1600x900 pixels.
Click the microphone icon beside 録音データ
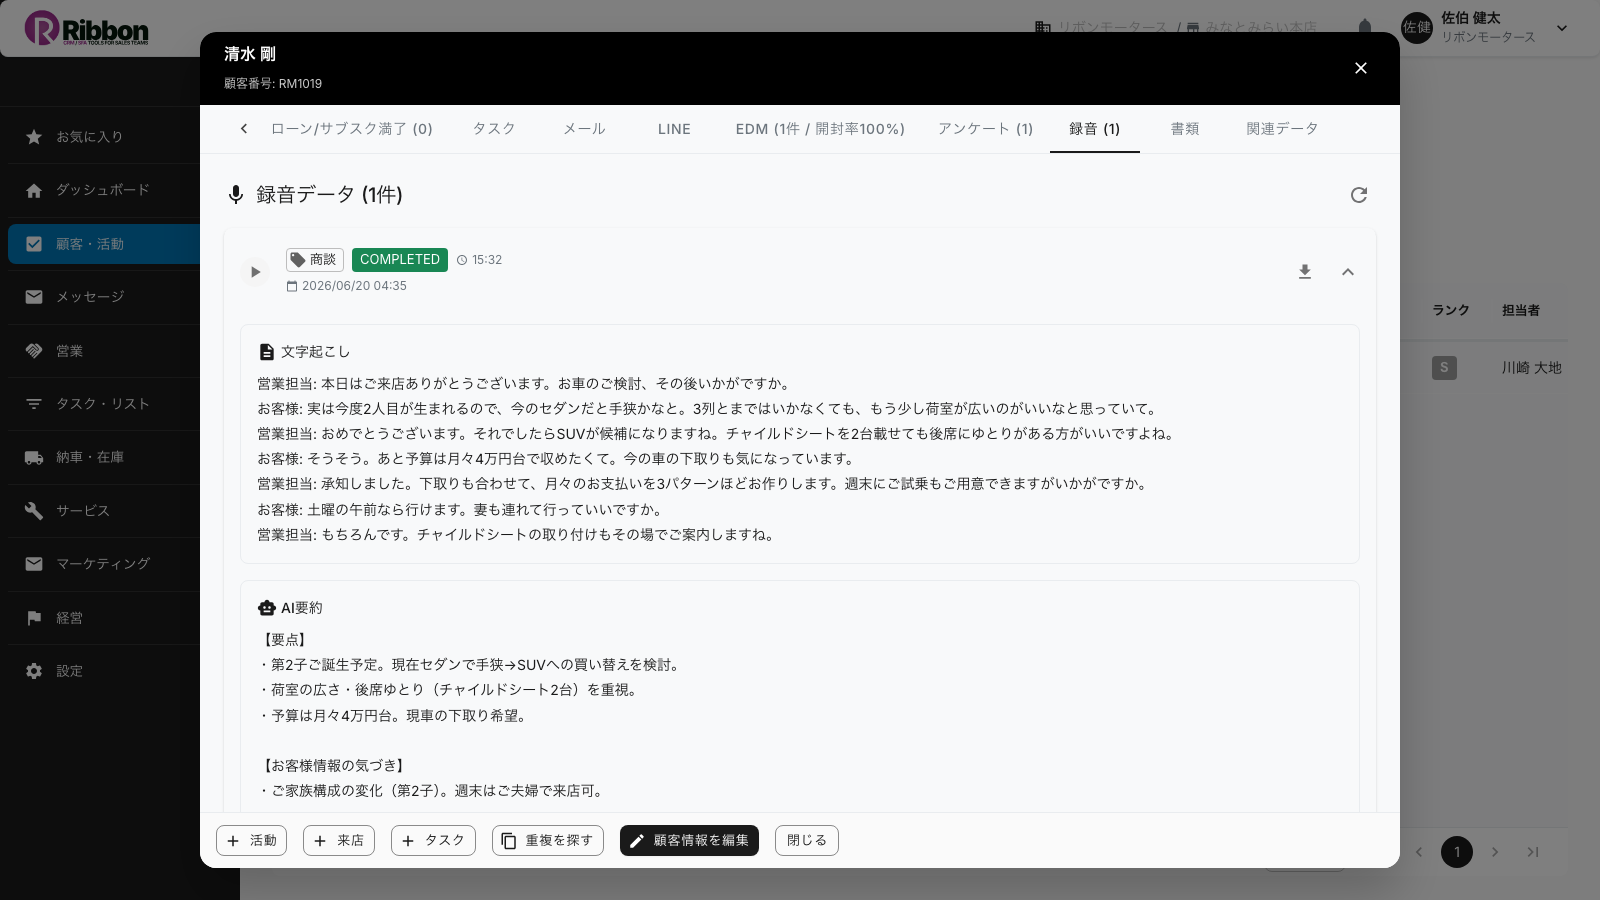[236, 195]
